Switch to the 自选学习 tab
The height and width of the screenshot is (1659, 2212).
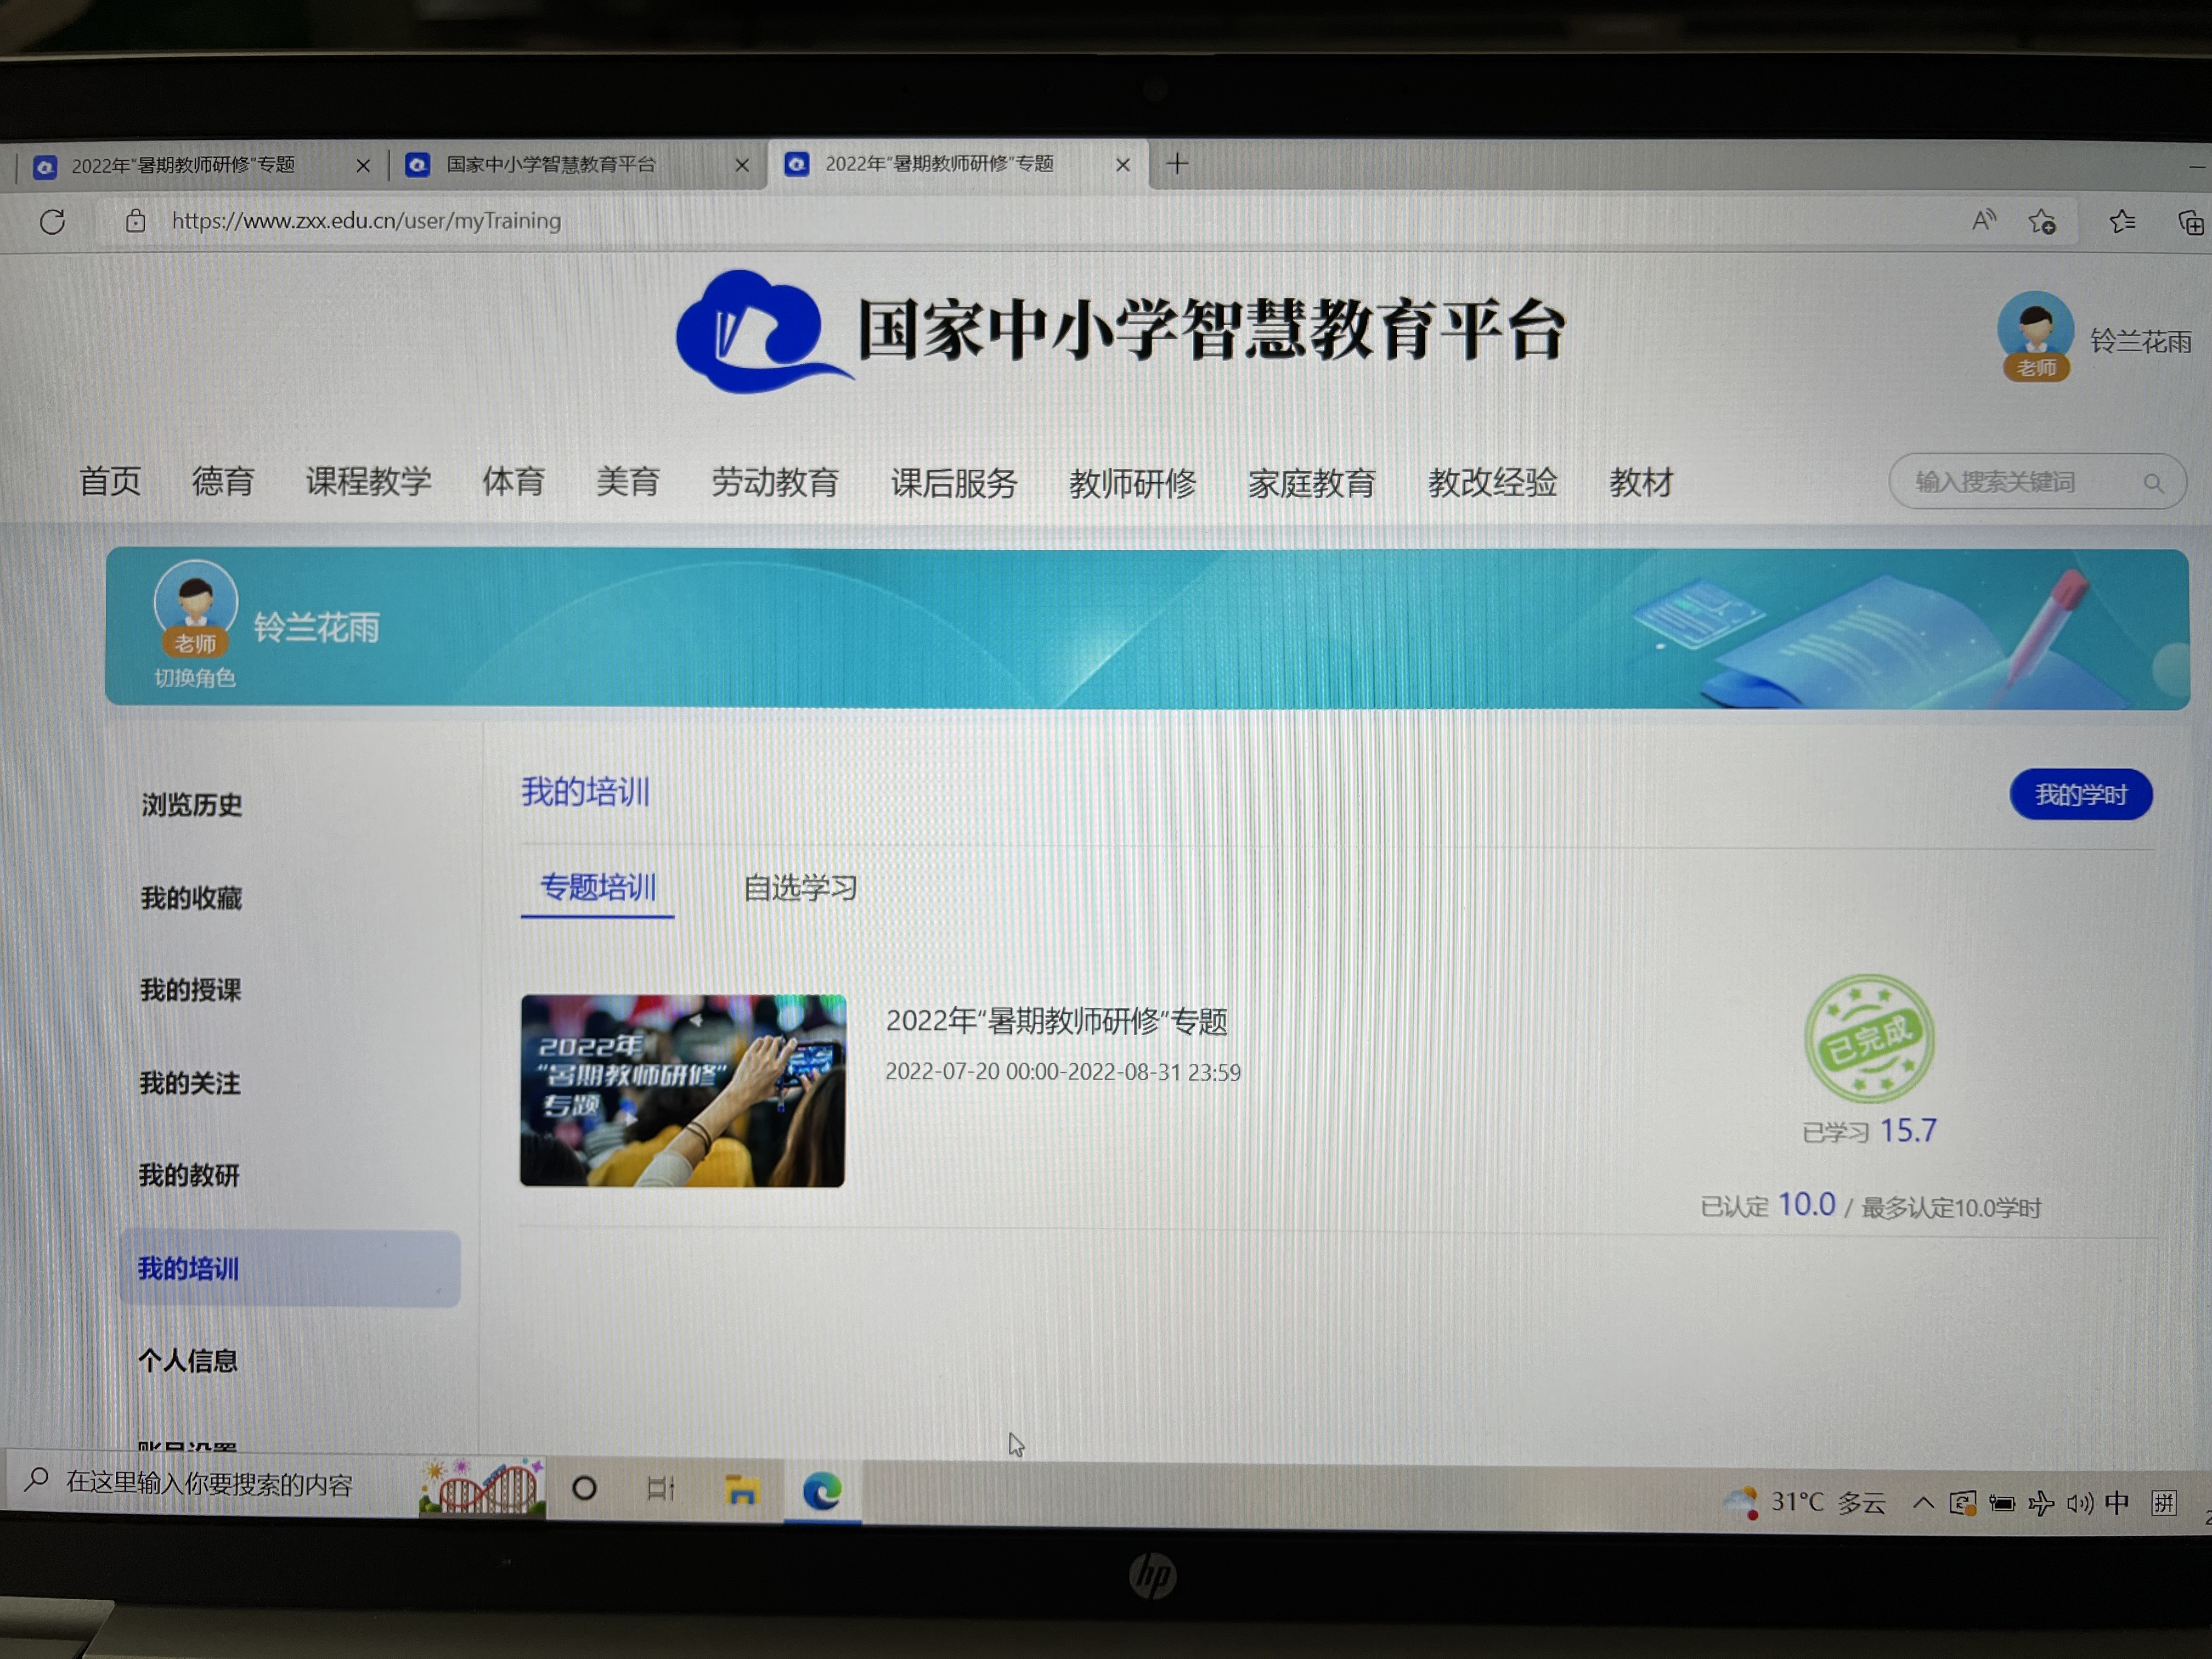pyautogui.click(x=800, y=888)
